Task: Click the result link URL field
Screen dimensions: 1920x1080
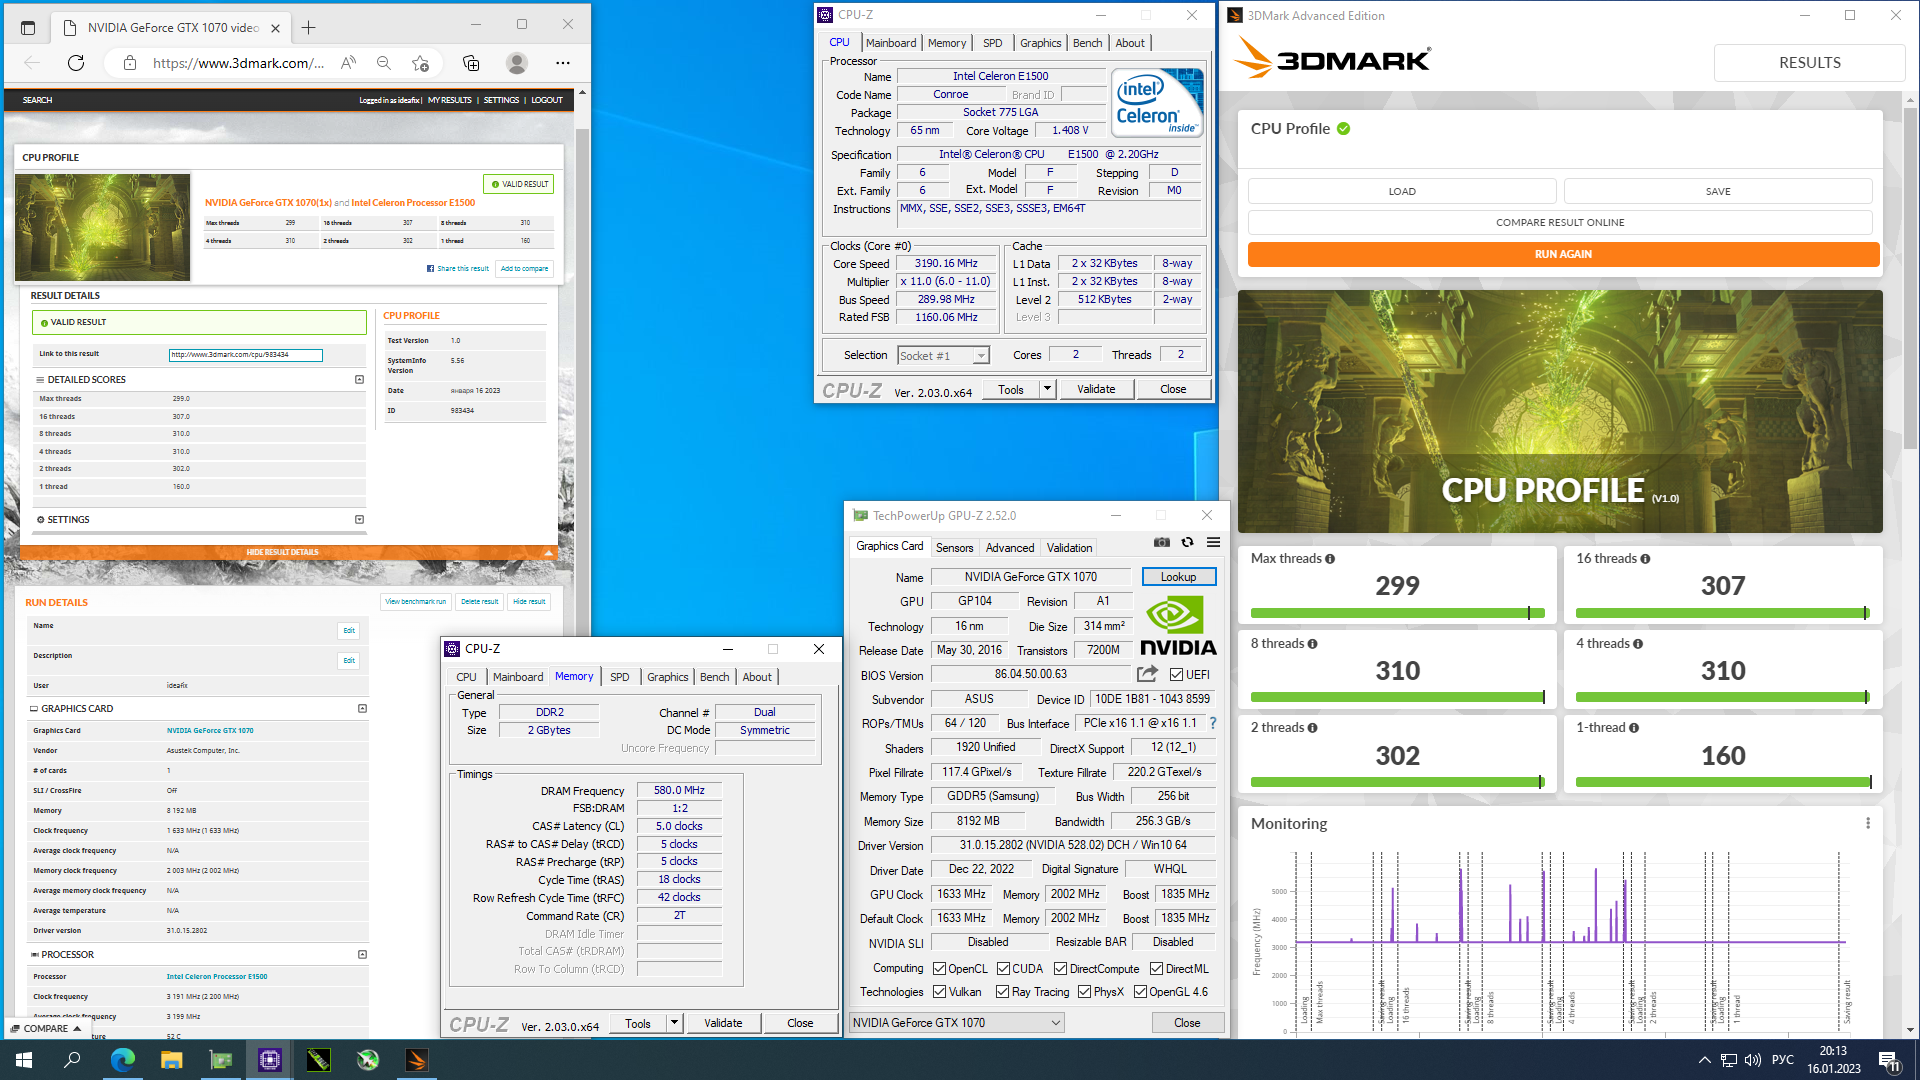Action: [x=245, y=355]
